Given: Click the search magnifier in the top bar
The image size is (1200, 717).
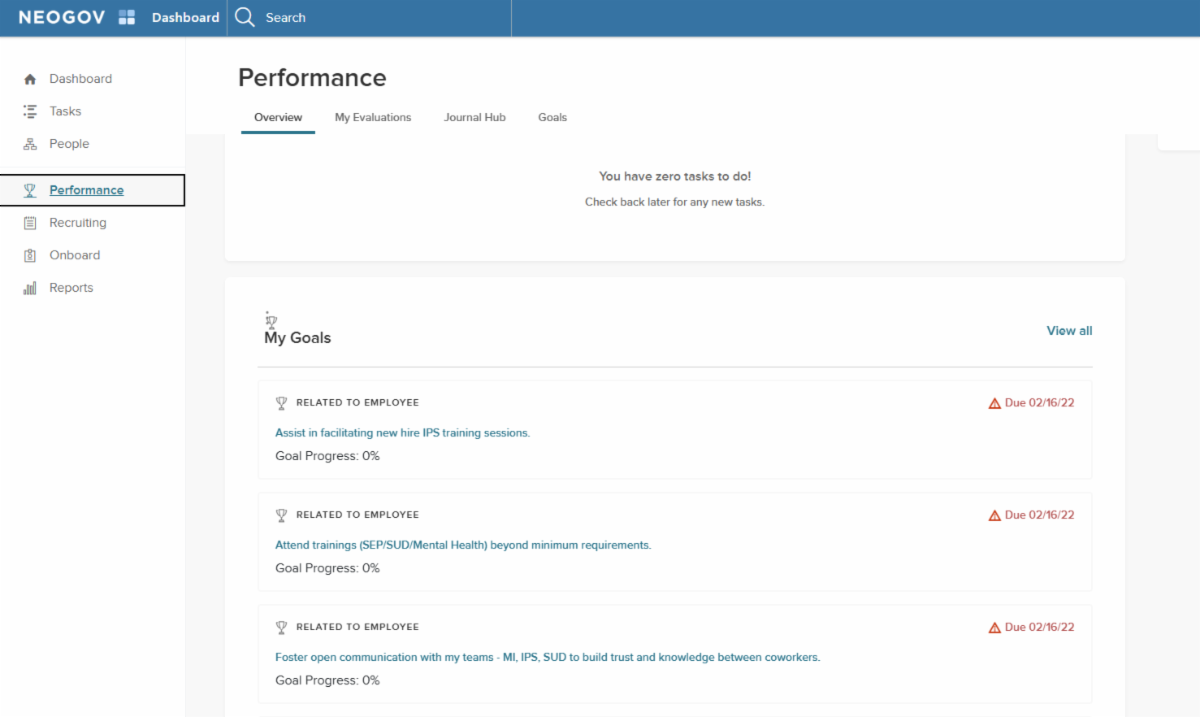Looking at the screenshot, I should pos(244,17).
